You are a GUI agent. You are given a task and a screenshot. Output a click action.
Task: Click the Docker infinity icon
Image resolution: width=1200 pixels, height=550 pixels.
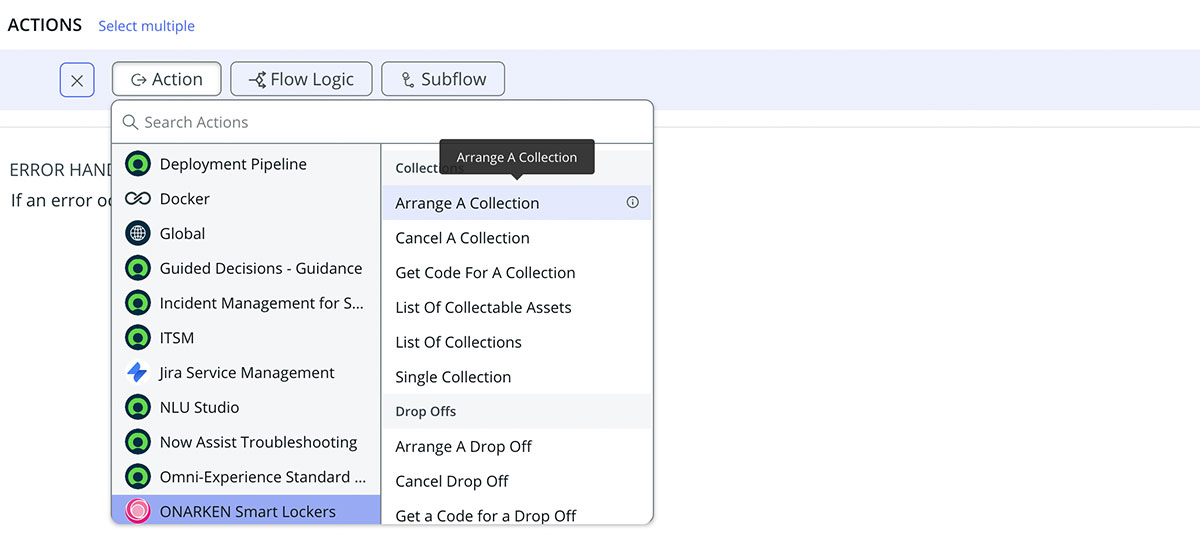pos(138,199)
